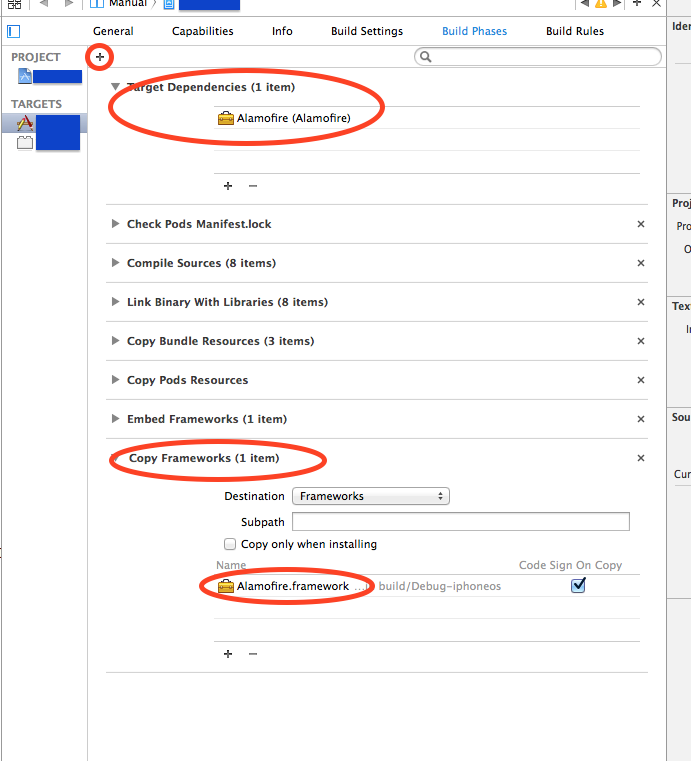Click the Name column header
The image size is (691, 761).
[231, 565]
